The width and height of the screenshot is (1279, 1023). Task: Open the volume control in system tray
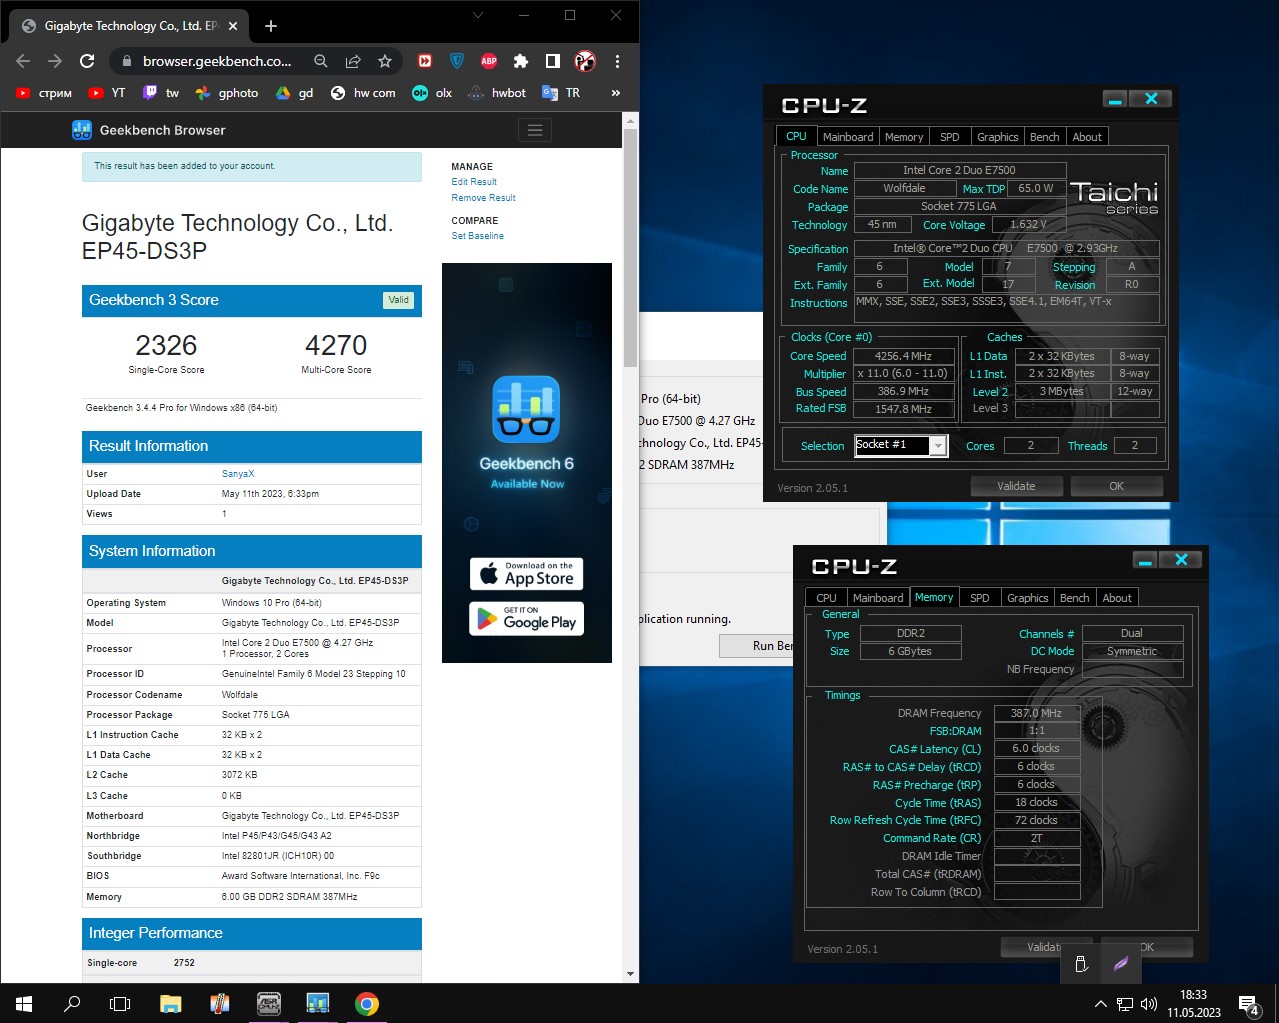click(x=1149, y=1004)
